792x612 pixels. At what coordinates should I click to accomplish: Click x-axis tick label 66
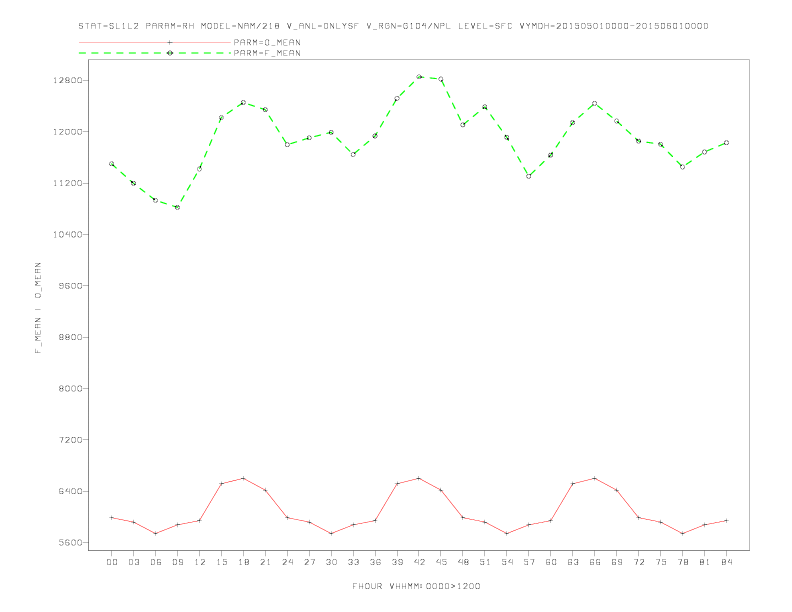pyautogui.click(x=595, y=562)
